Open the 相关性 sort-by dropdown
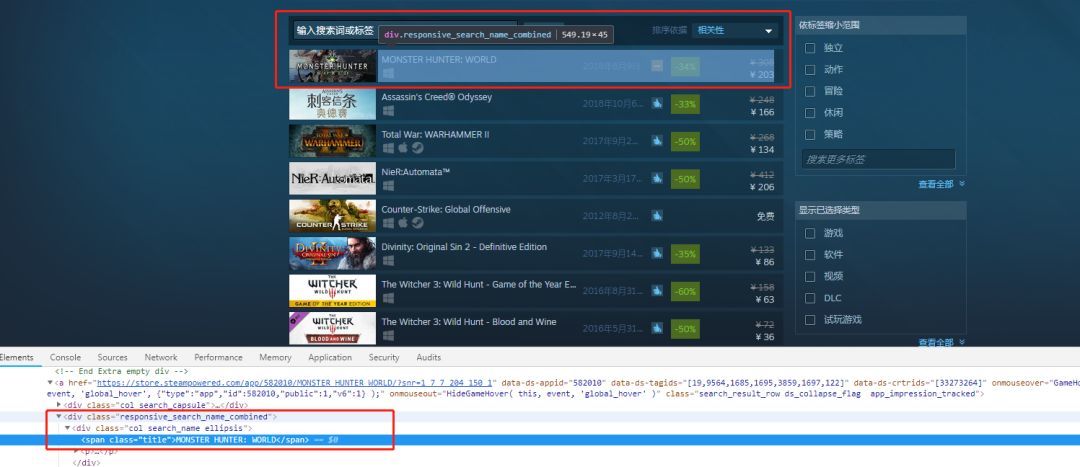 click(735, 30)
